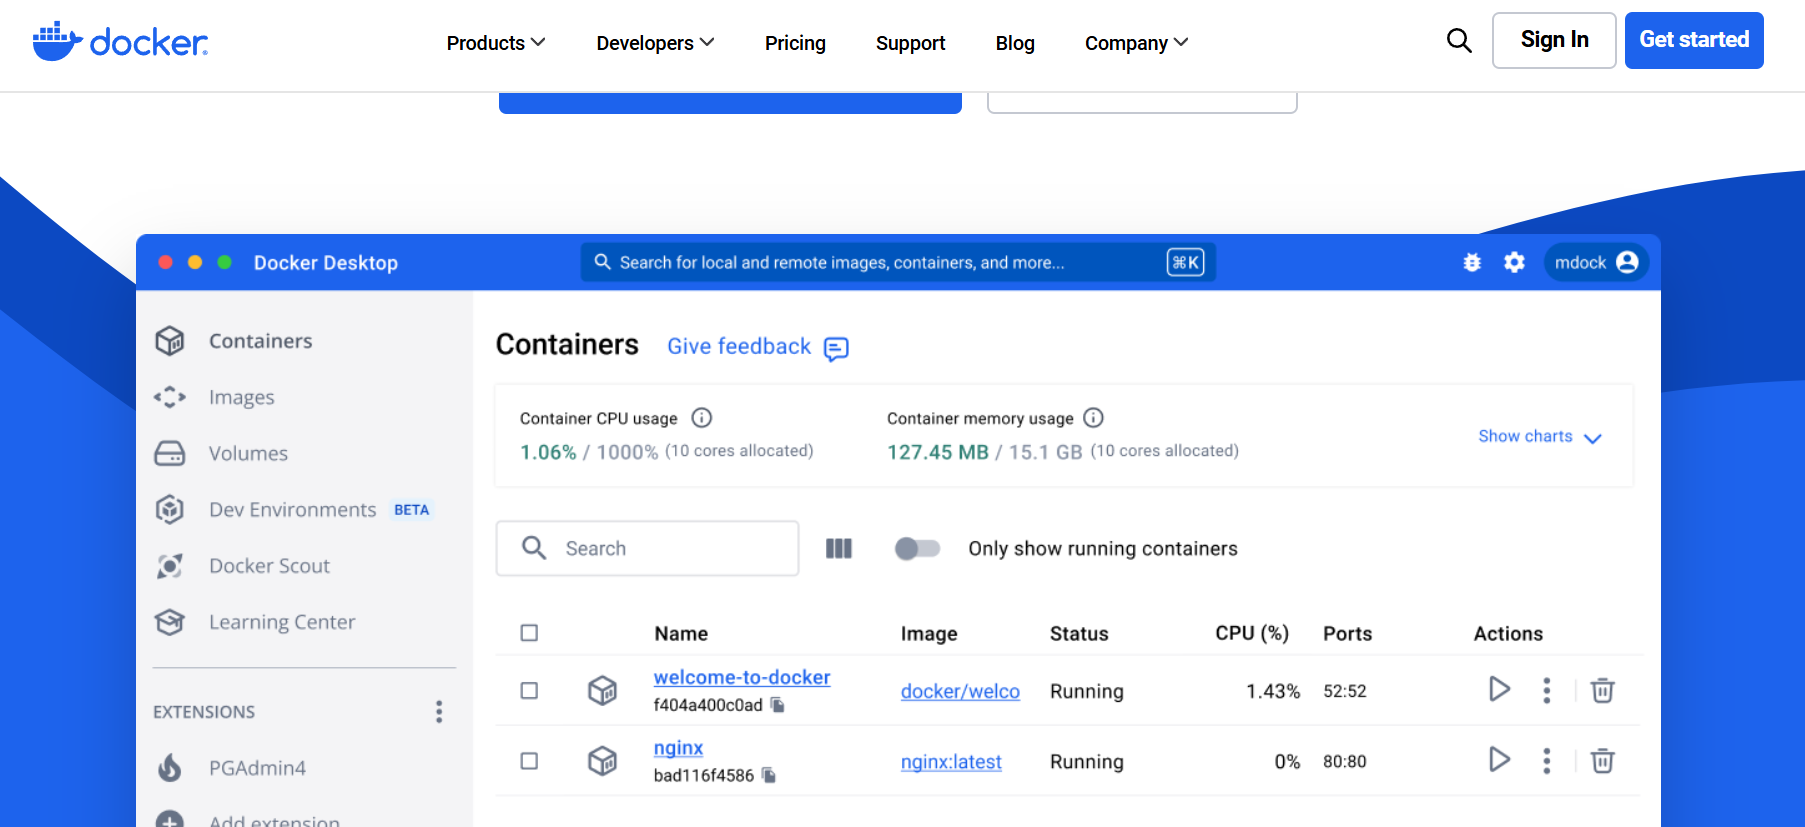The image size is (1805, 827).
Task: Click the Name column header
Action: pyautogui.click(x=681, y=634)
